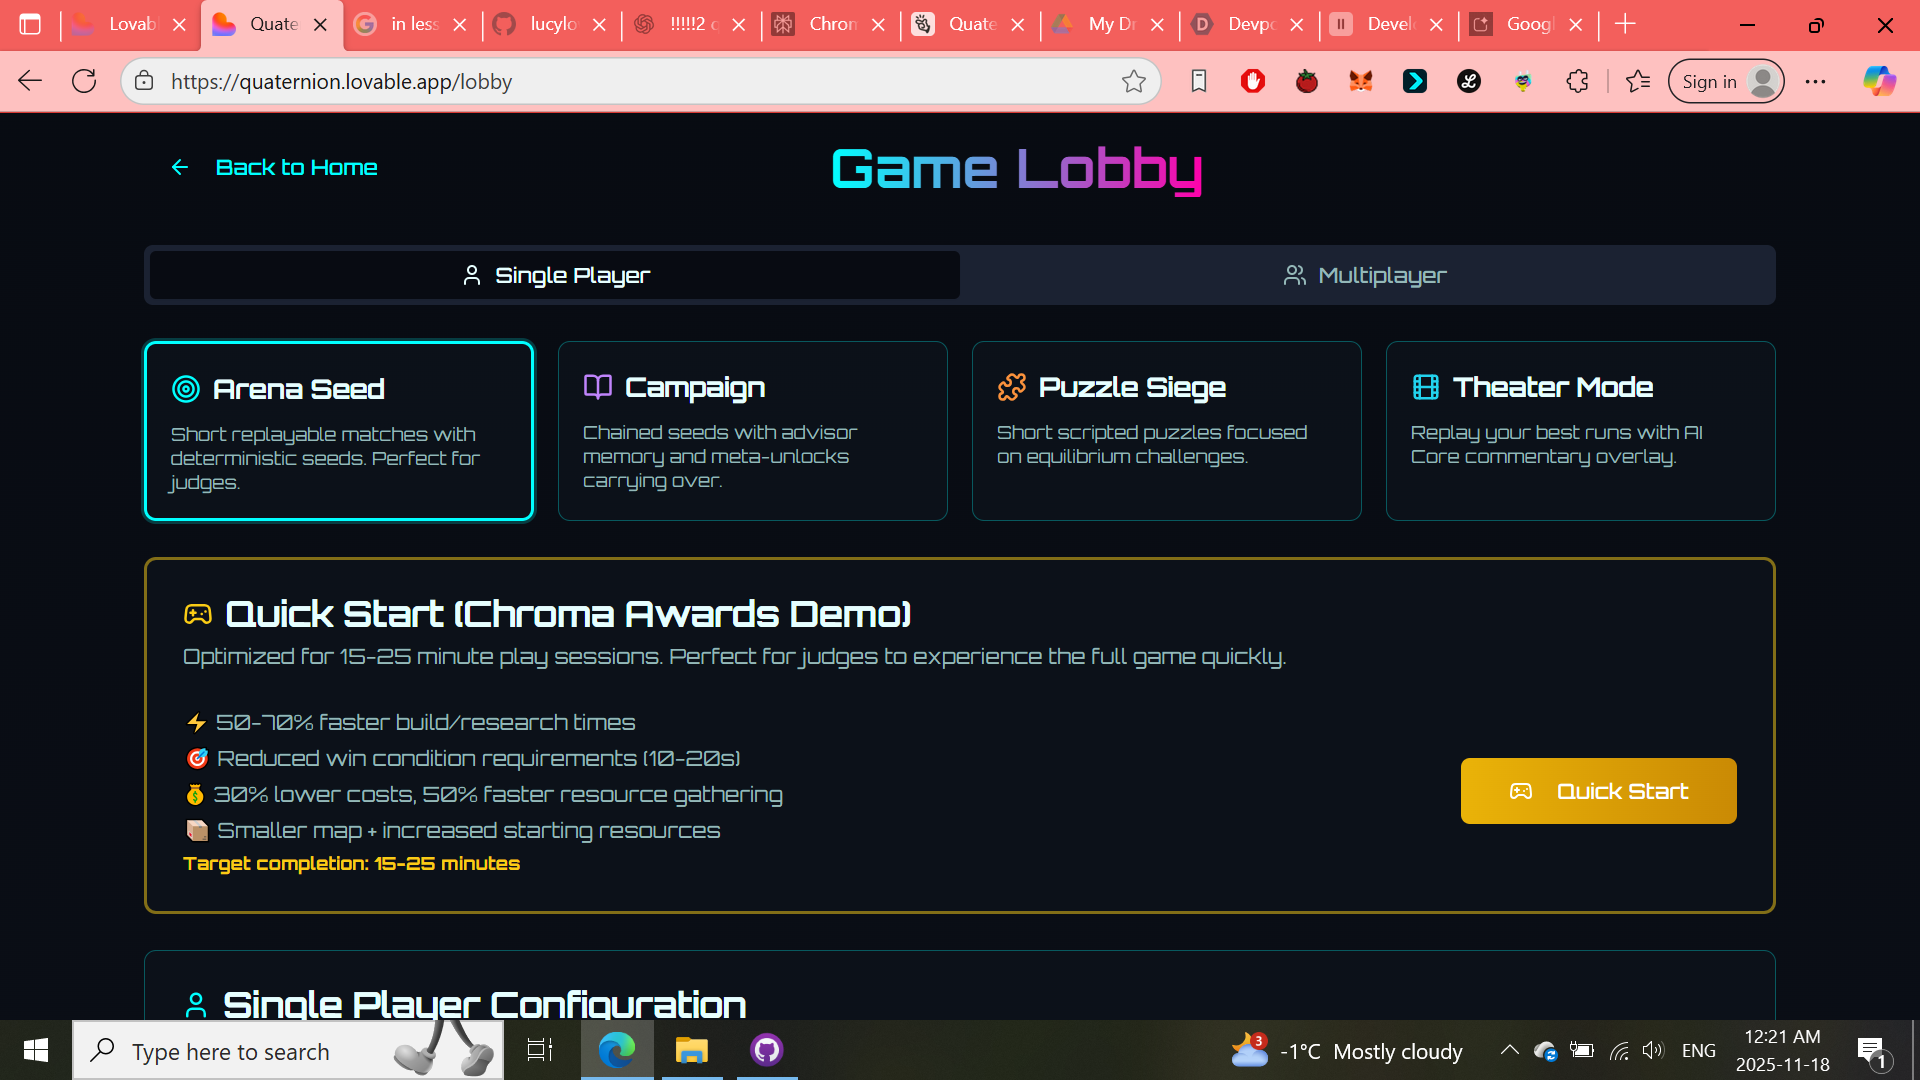The image size is (1920, 1080).
Task: Open the Copilot sidebar icon
Action: (x=1879, y=81)
